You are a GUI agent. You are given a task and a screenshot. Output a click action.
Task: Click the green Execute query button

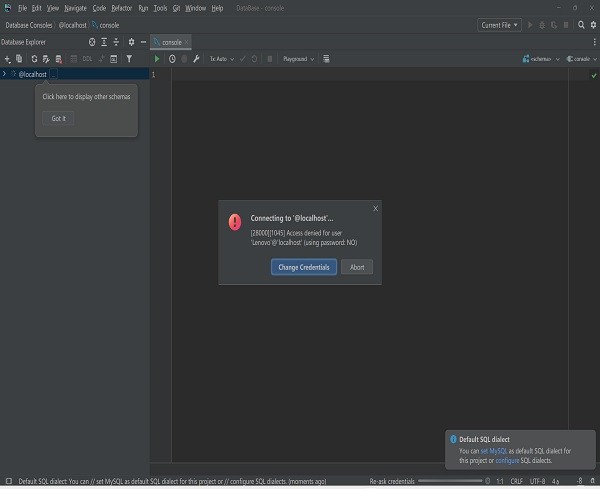point(157,59)
